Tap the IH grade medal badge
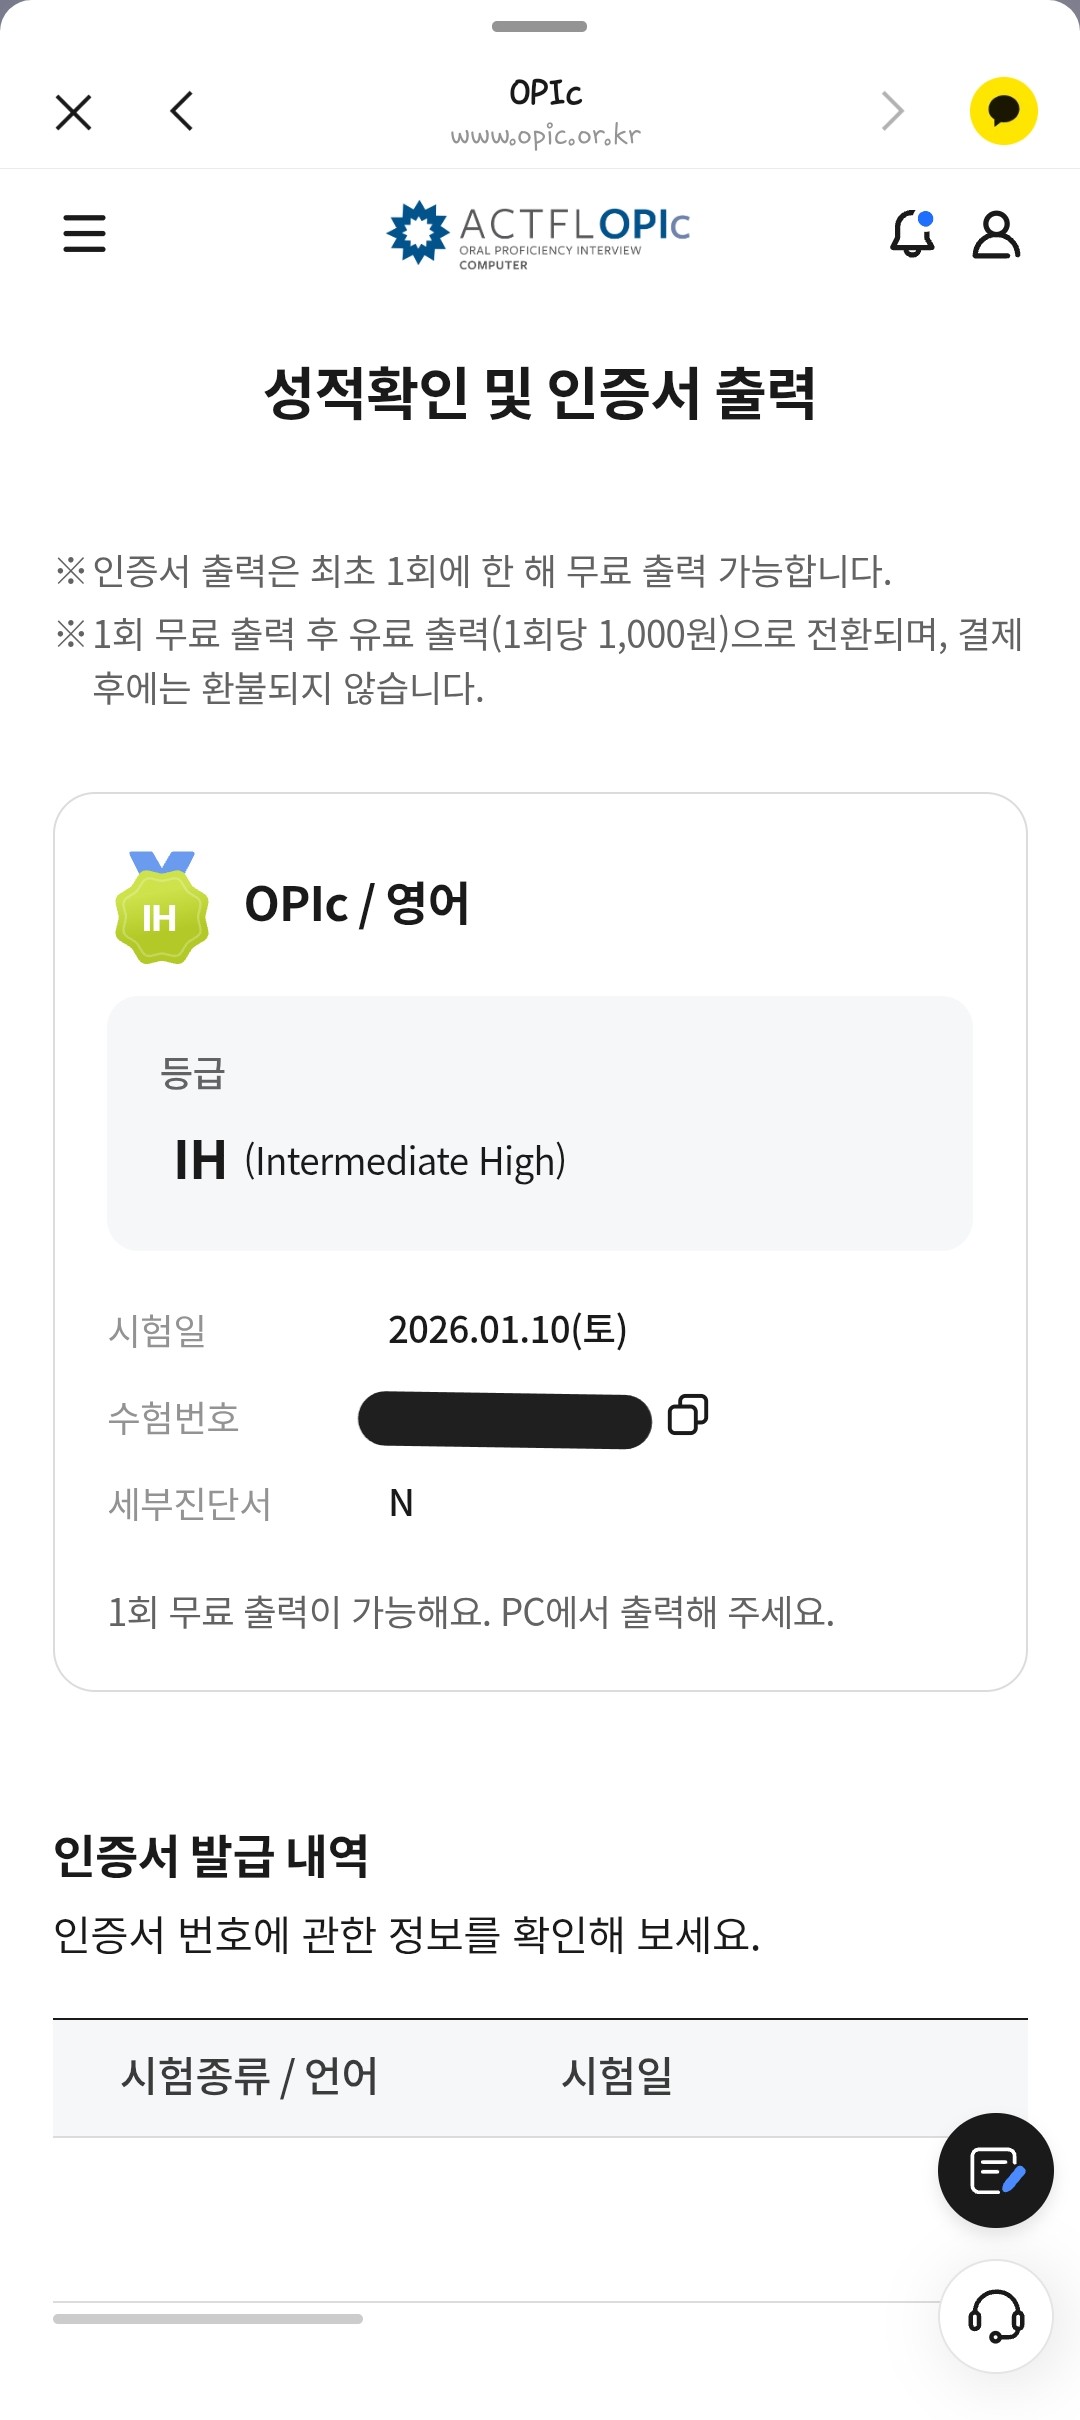Screen dimensions: 1080x2420 point(162,909)
